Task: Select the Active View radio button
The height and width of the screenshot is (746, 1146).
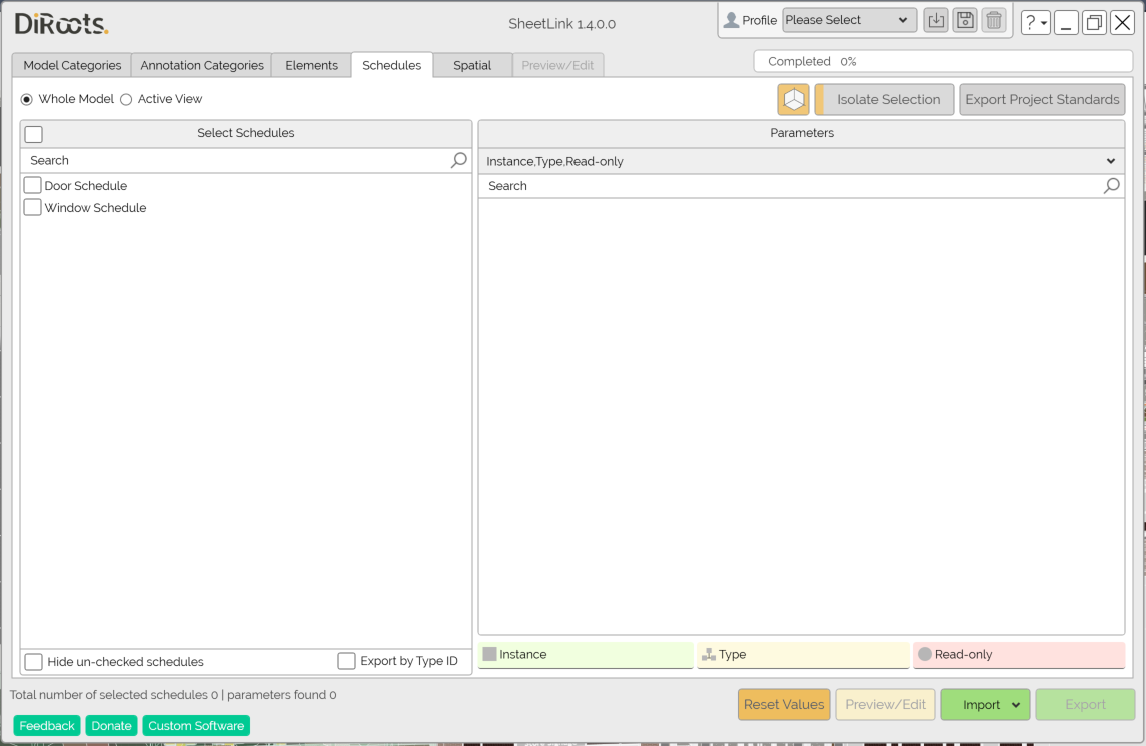Action: click(x=126, y=99)
